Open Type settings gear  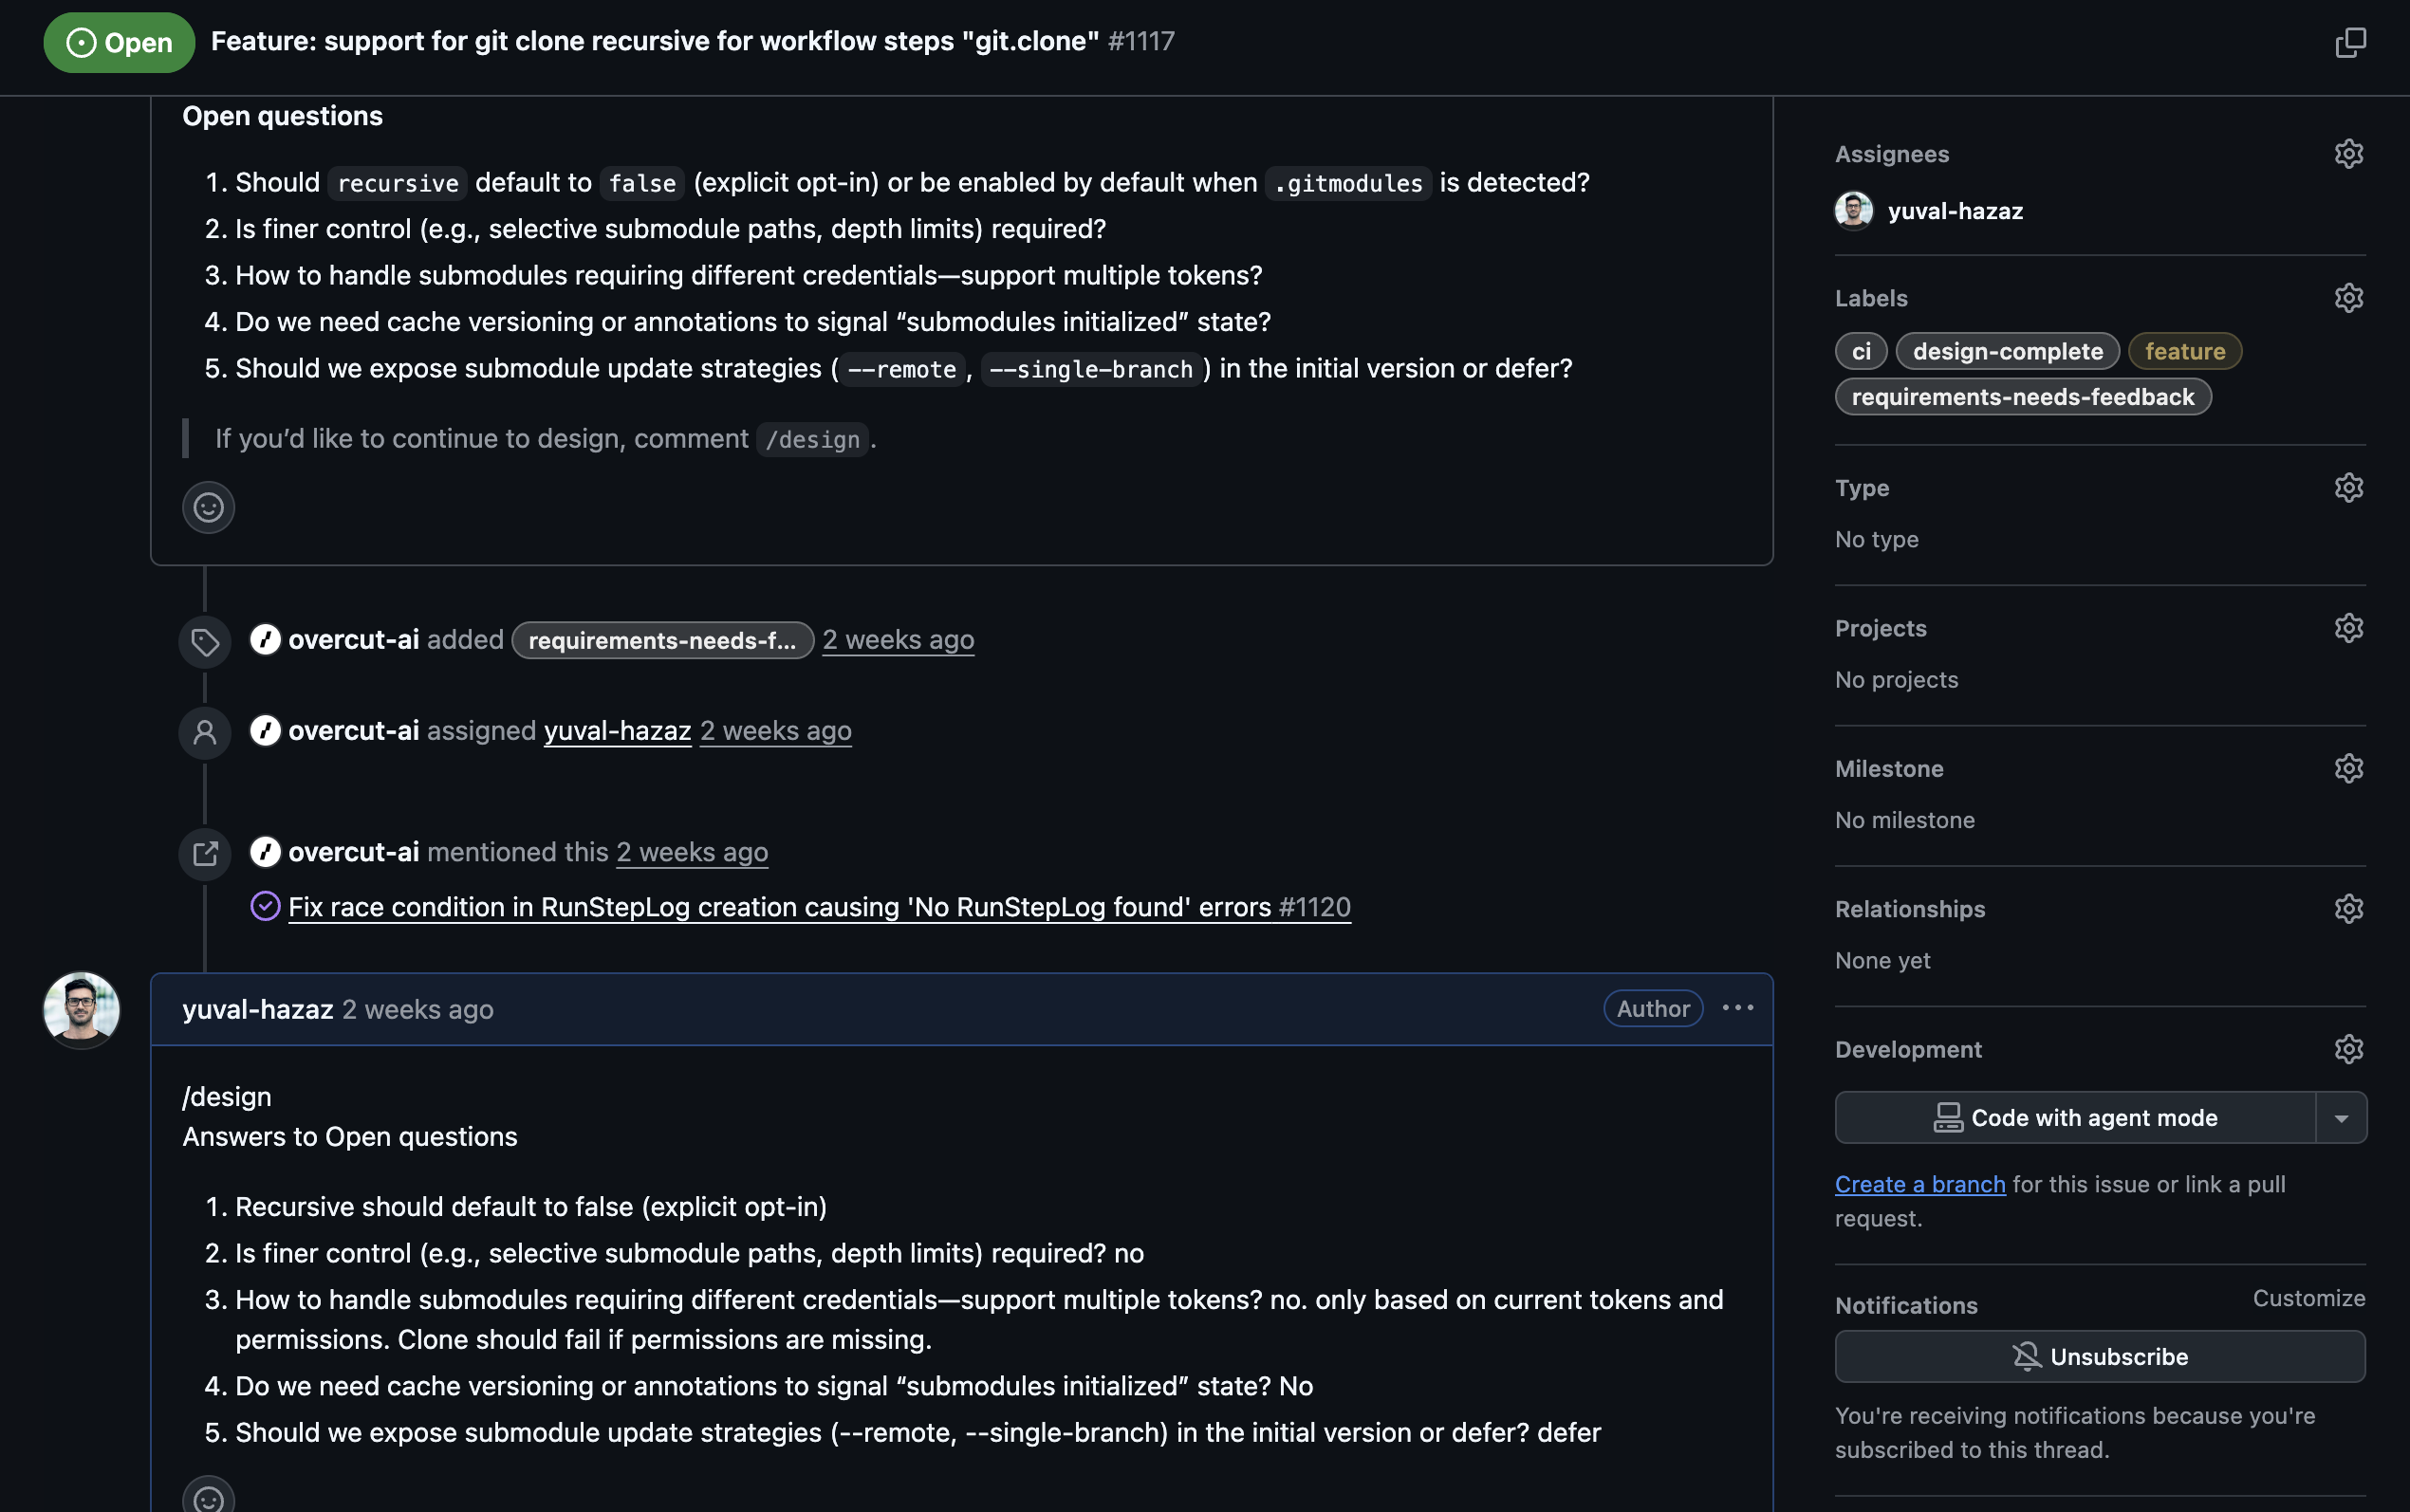tap(2348, 488)
